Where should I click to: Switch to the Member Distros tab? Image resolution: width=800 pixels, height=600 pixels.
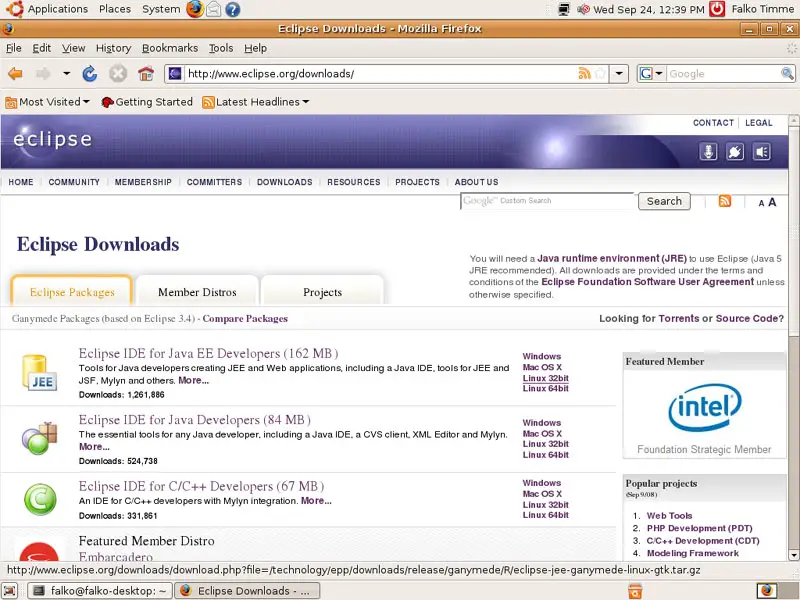click(x=197, y=292)
